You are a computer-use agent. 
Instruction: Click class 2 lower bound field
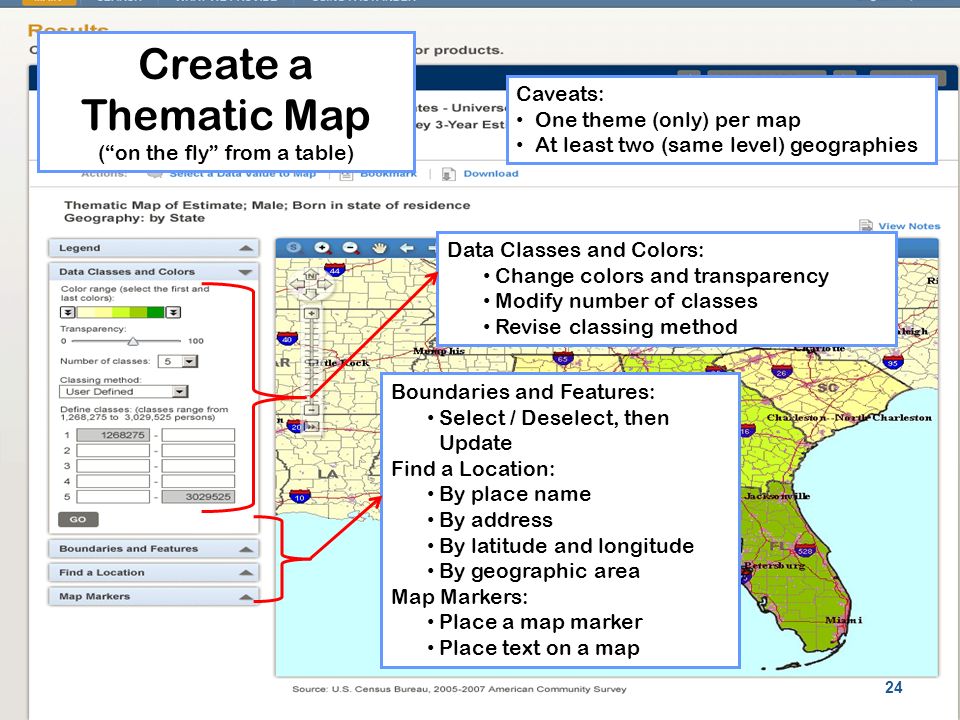113,451
